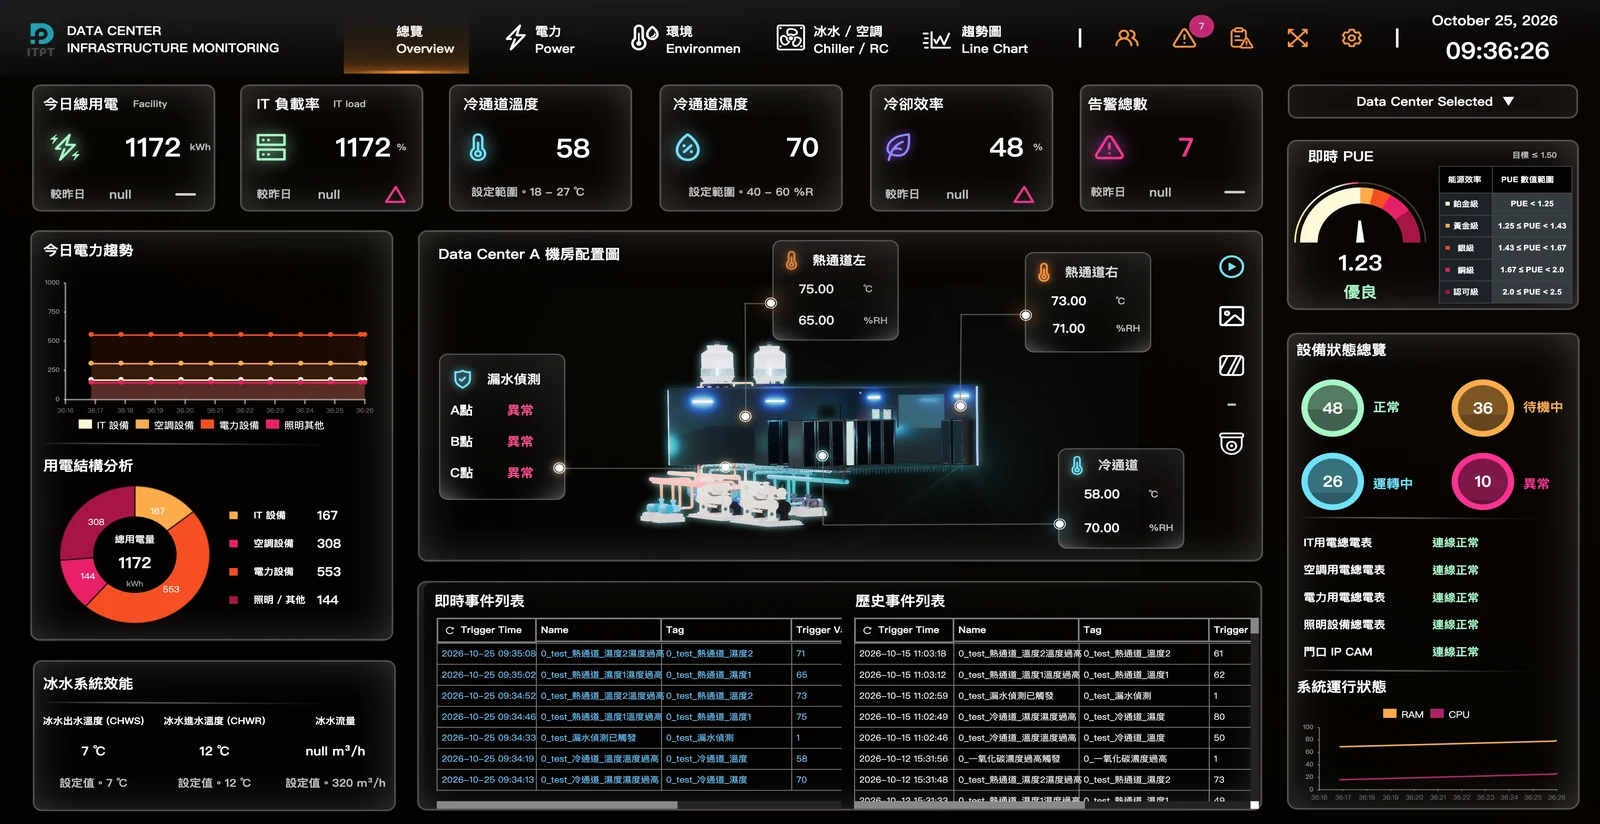This screenshot has height=824, width=1600.
Task: Toggle the RAM legend in system status chart
Action: (1403, 714)
